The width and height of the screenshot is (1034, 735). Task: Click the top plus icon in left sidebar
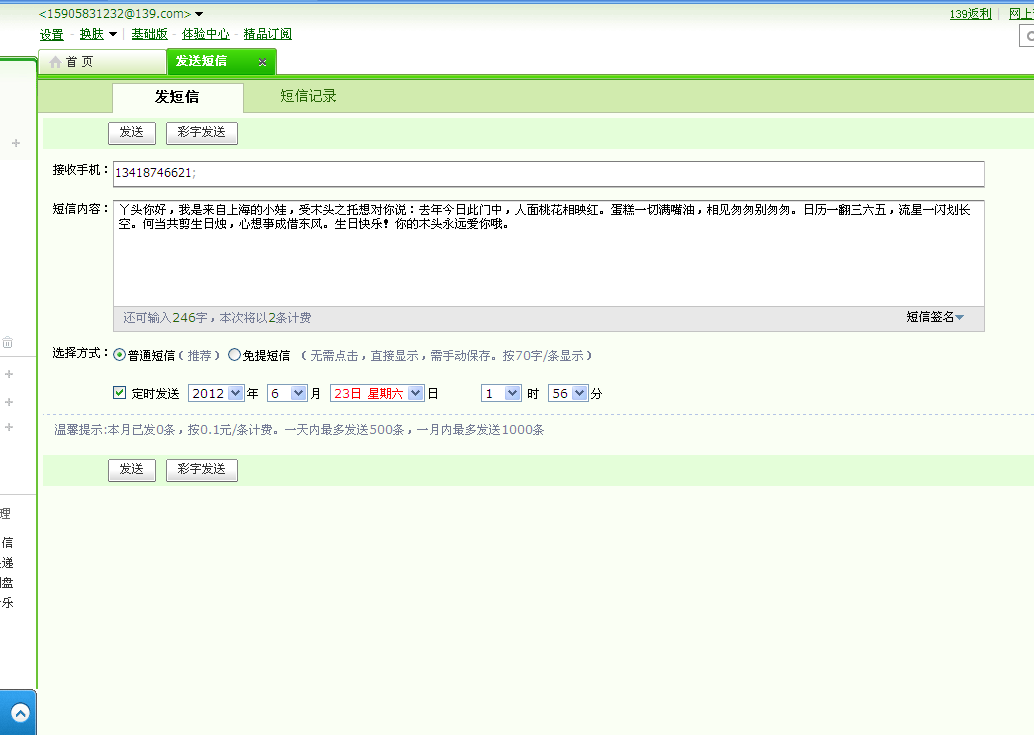16,143
